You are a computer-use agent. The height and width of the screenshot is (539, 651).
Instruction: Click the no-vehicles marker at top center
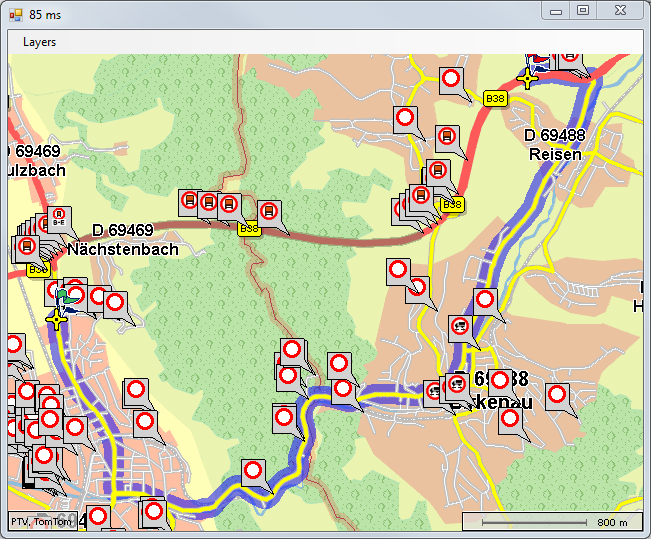(x=451, y=78)
